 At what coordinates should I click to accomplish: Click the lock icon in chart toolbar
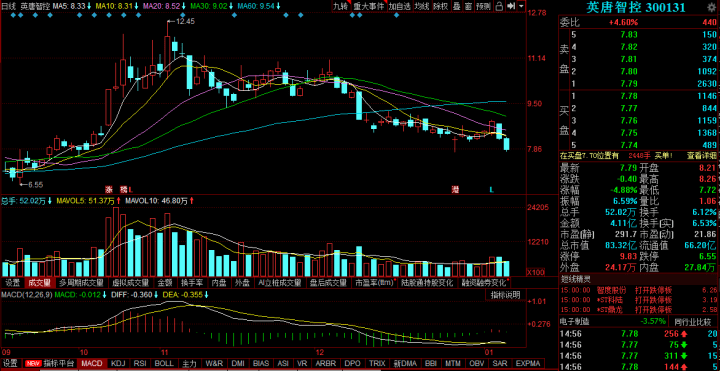click(499, 6)
